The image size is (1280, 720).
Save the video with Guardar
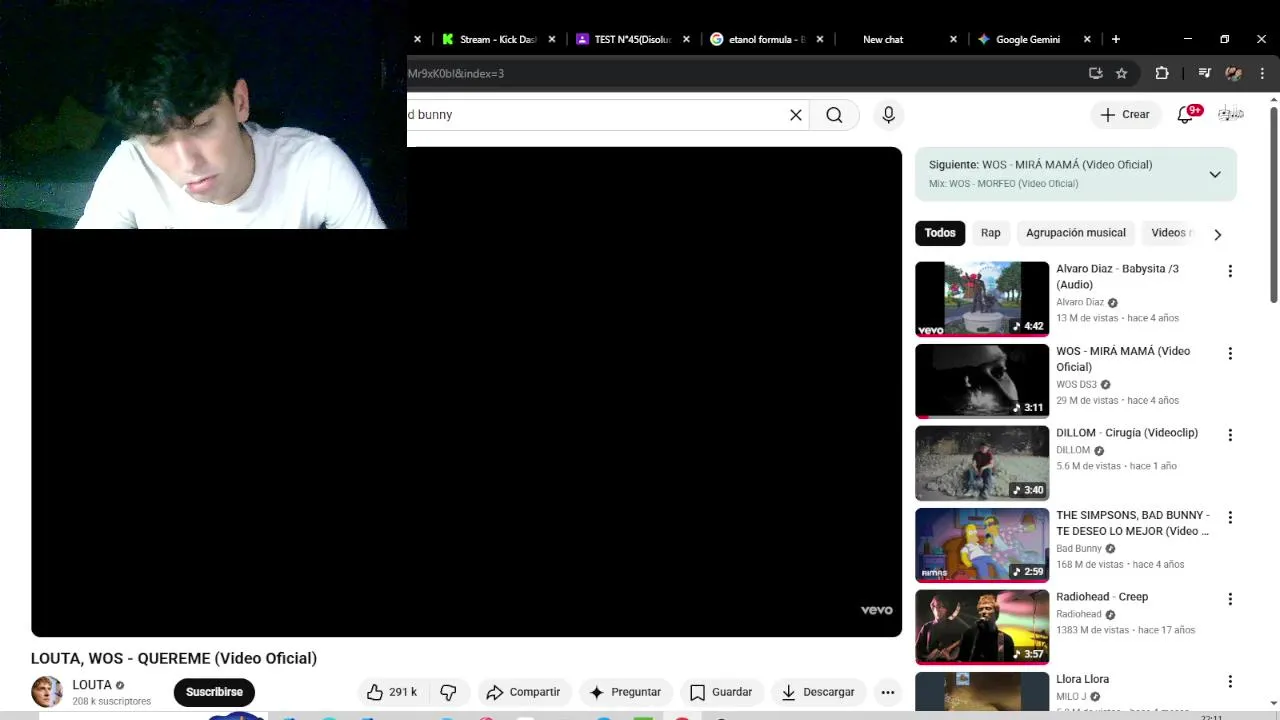(x=721, y=692)
